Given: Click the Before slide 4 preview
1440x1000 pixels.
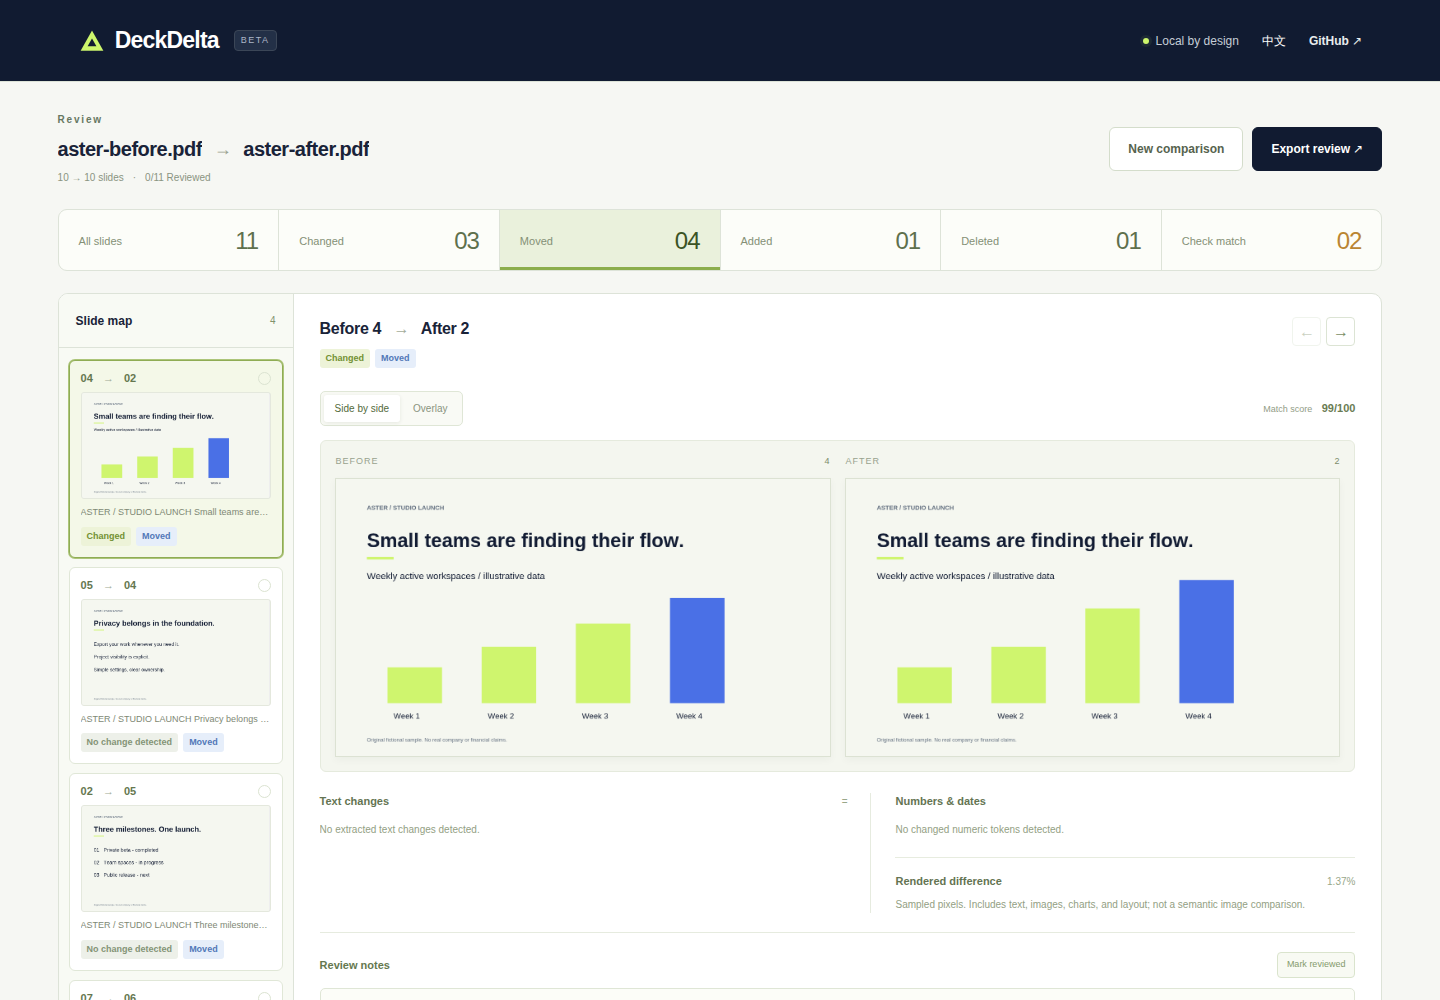Looking at the screenshot, I should coord(583,617).
